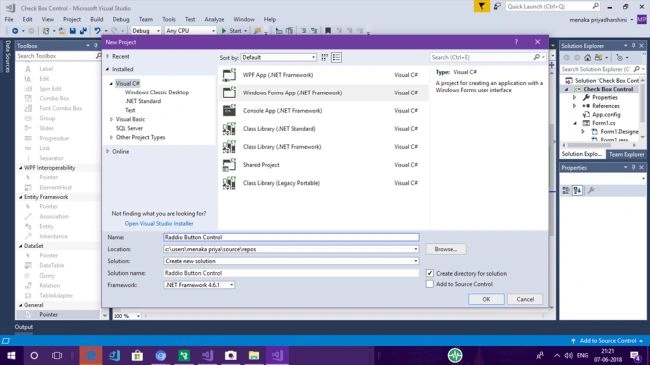Click Cancel in New Project dialog

525,299
